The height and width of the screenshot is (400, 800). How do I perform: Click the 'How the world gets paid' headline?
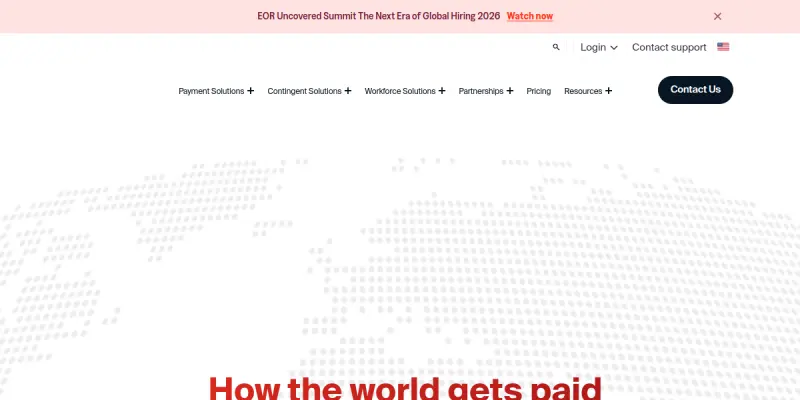pos(405,388)
